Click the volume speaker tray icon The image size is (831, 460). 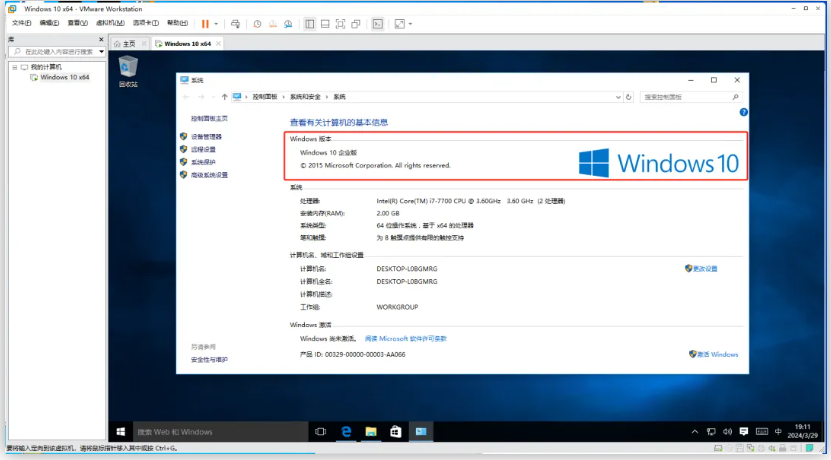pyautogui.click(x=728, y=431)
